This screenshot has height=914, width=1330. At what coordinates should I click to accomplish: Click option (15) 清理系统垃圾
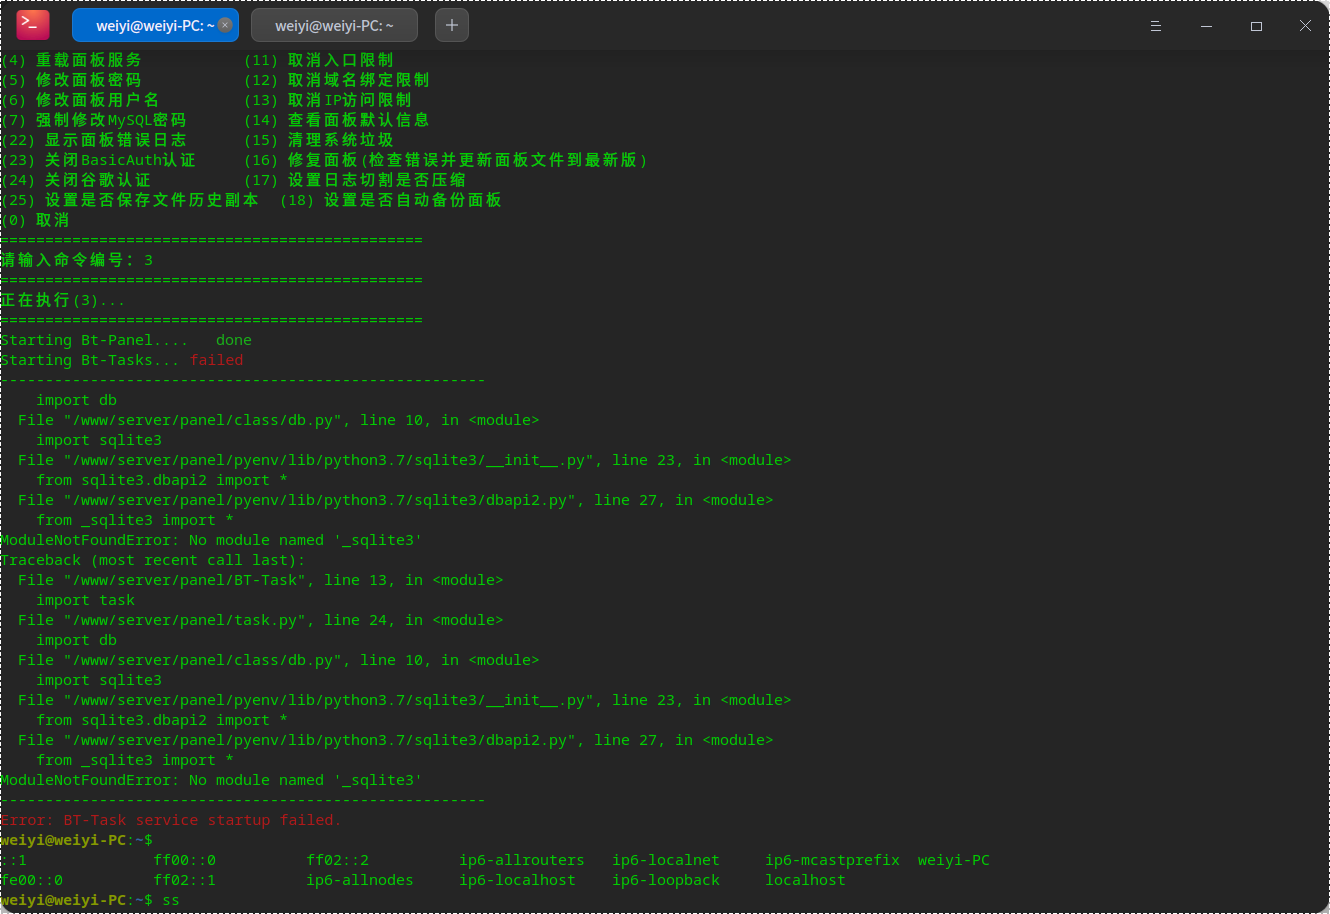click(319, 140)
